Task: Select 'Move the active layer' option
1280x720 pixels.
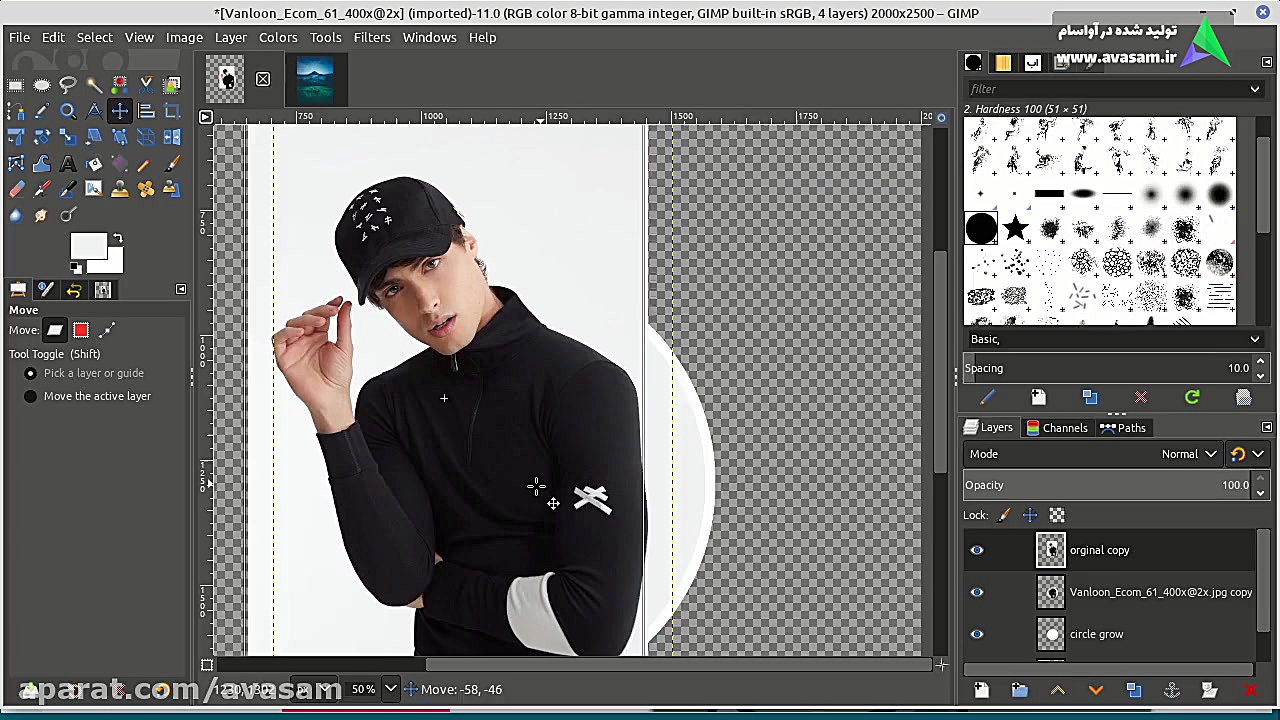Action: click(31, 396)
